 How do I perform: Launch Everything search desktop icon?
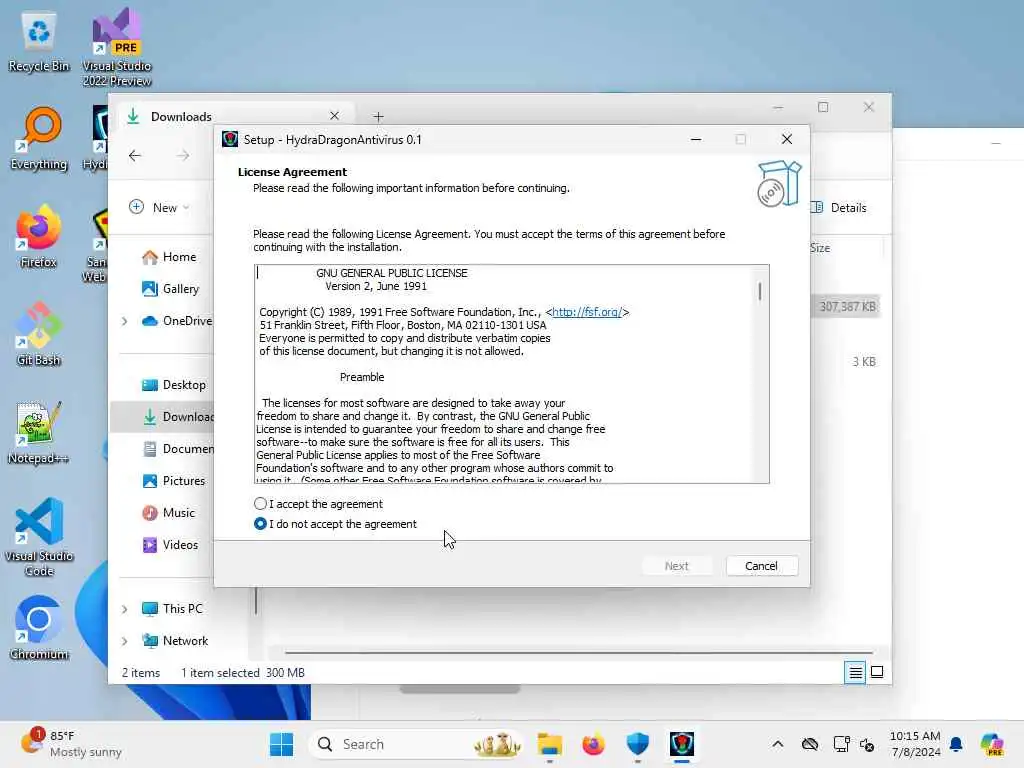coord(39,139)
